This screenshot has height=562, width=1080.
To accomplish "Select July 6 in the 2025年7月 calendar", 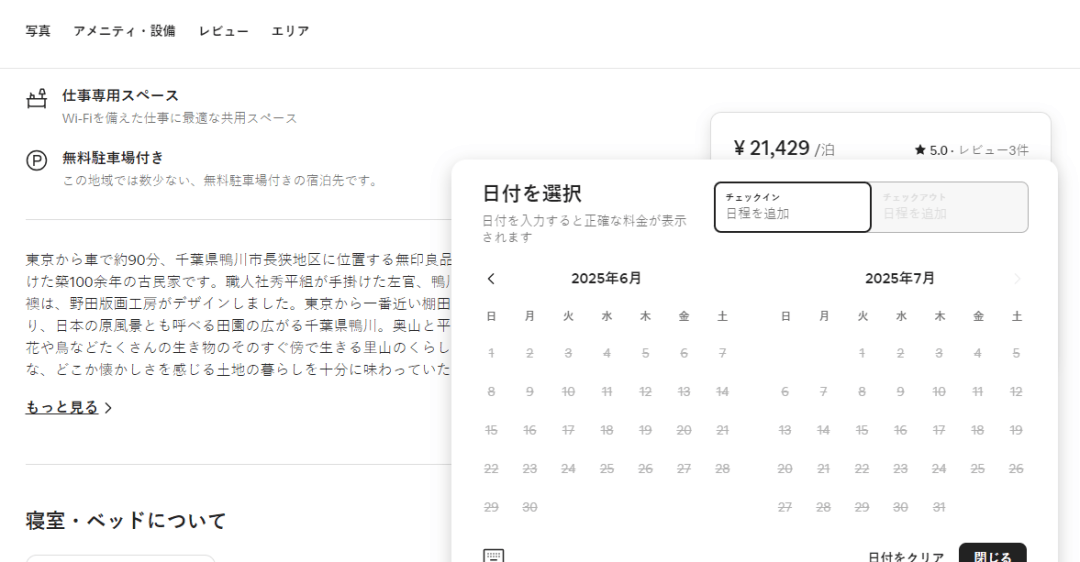I will pyautogui.click(x=785, y=392).
